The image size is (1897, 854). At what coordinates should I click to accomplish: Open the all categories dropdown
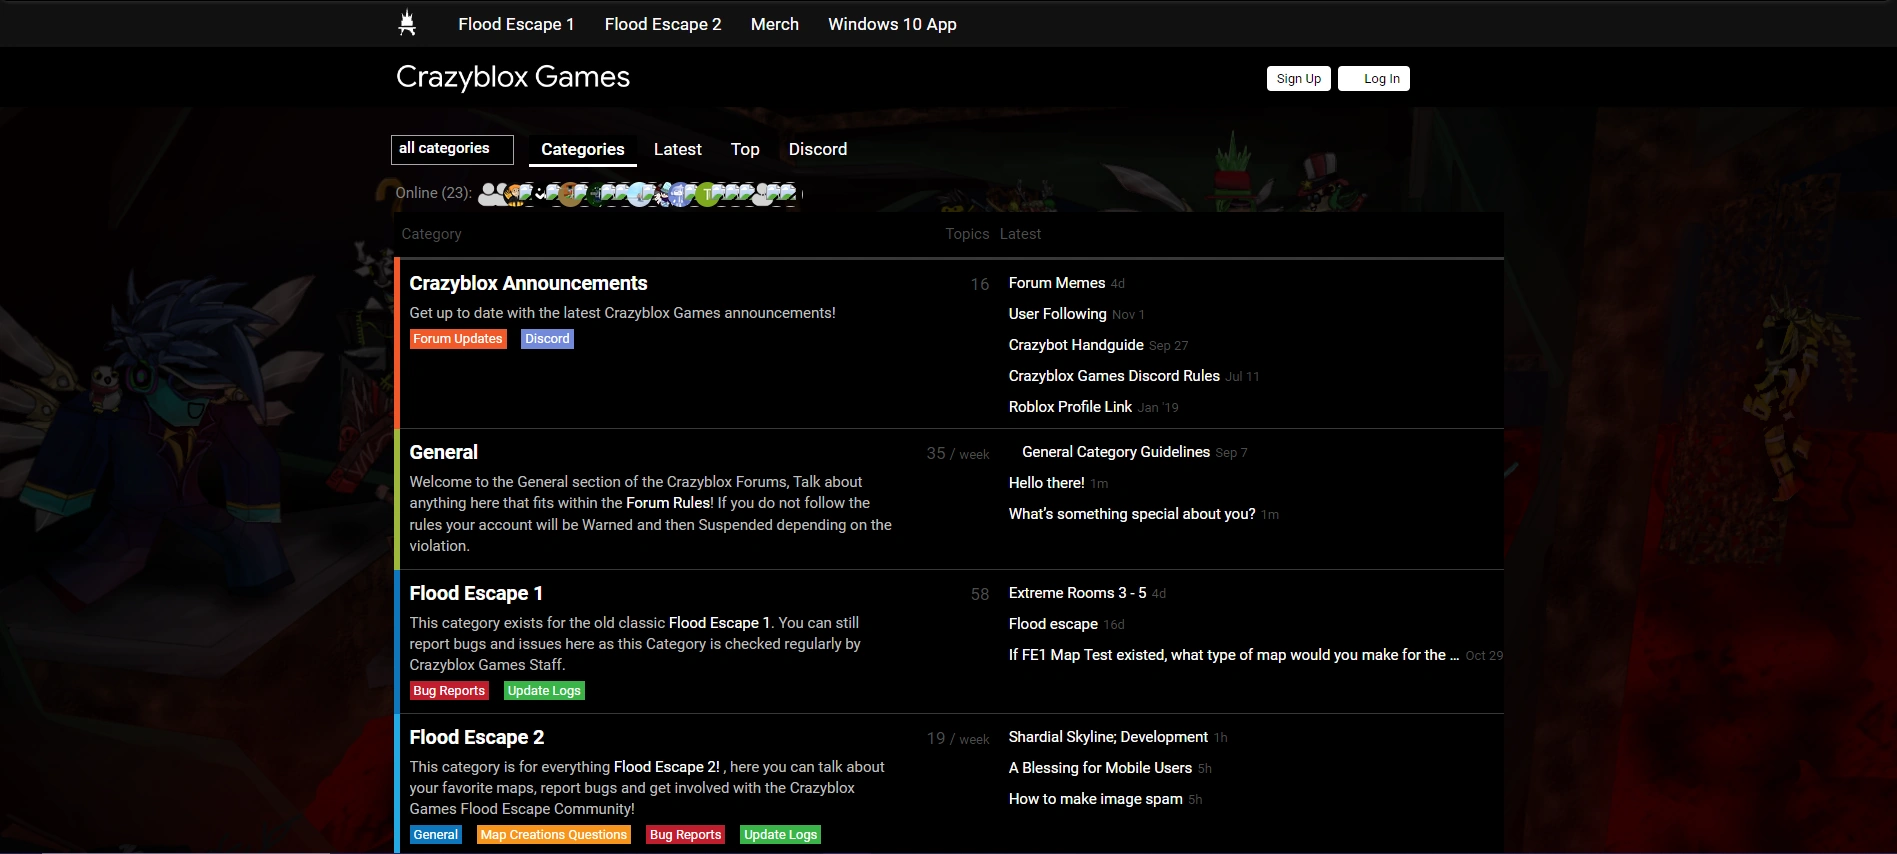pyautogui.click(x=452, y=149)
